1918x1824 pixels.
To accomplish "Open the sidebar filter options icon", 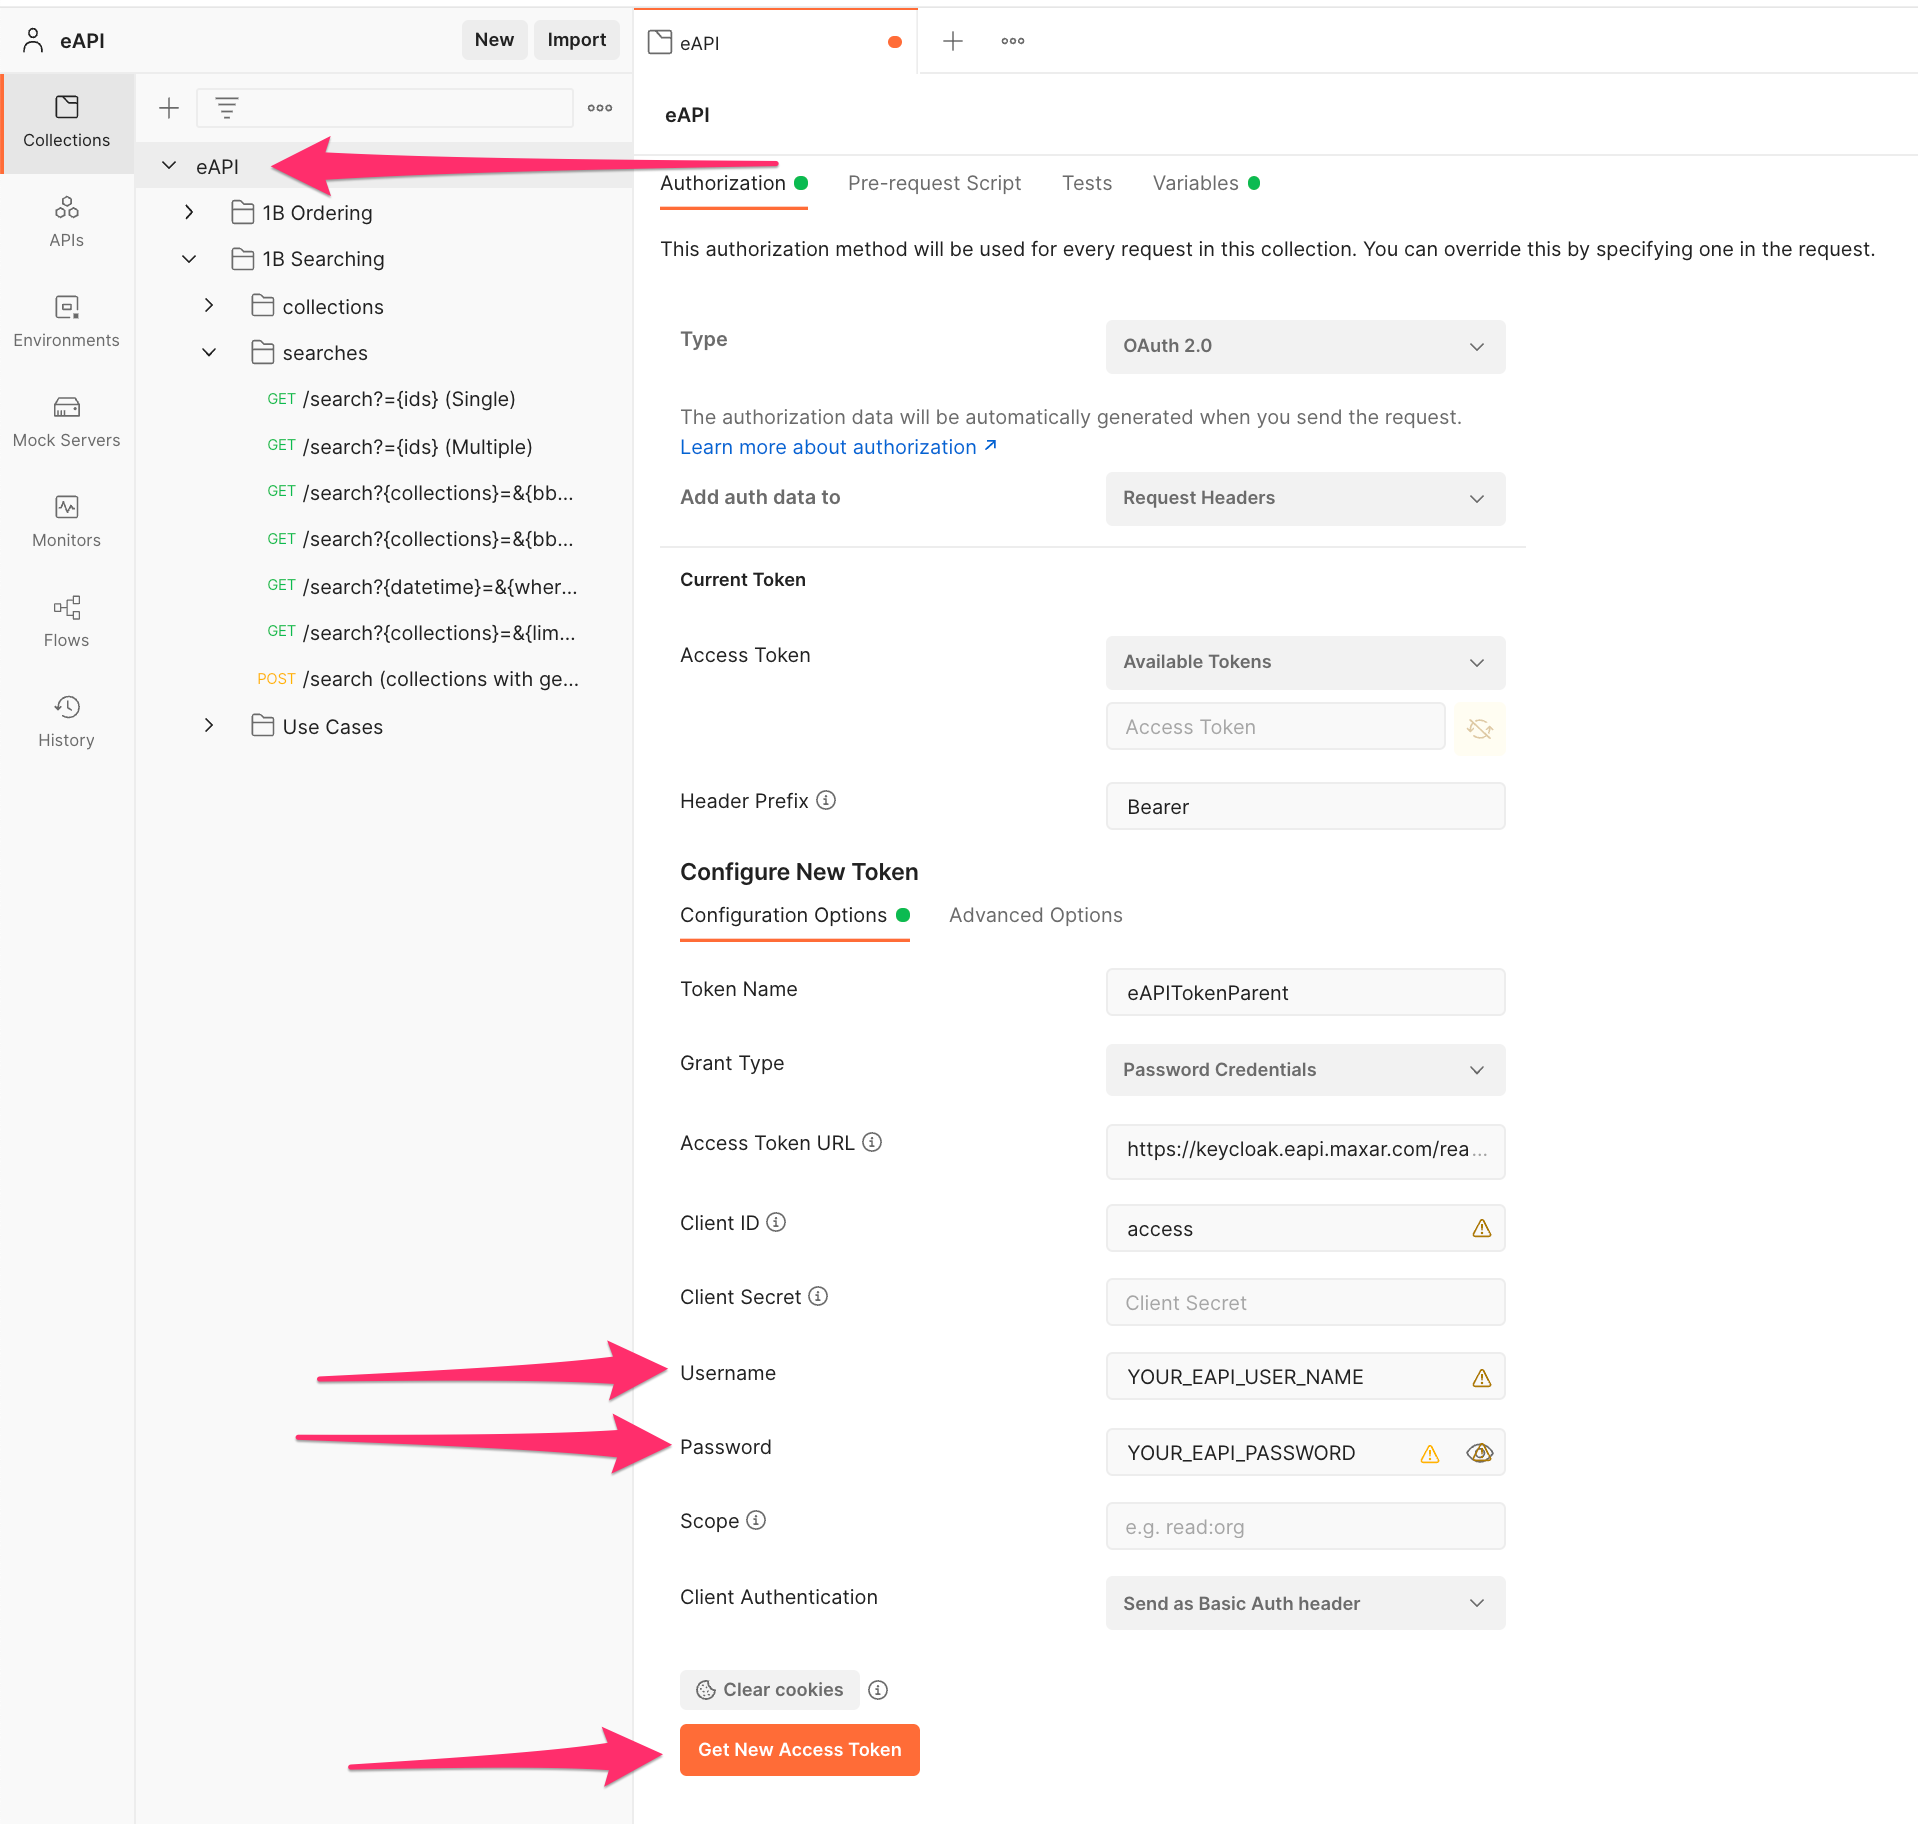I will click(x=226, y=107).
